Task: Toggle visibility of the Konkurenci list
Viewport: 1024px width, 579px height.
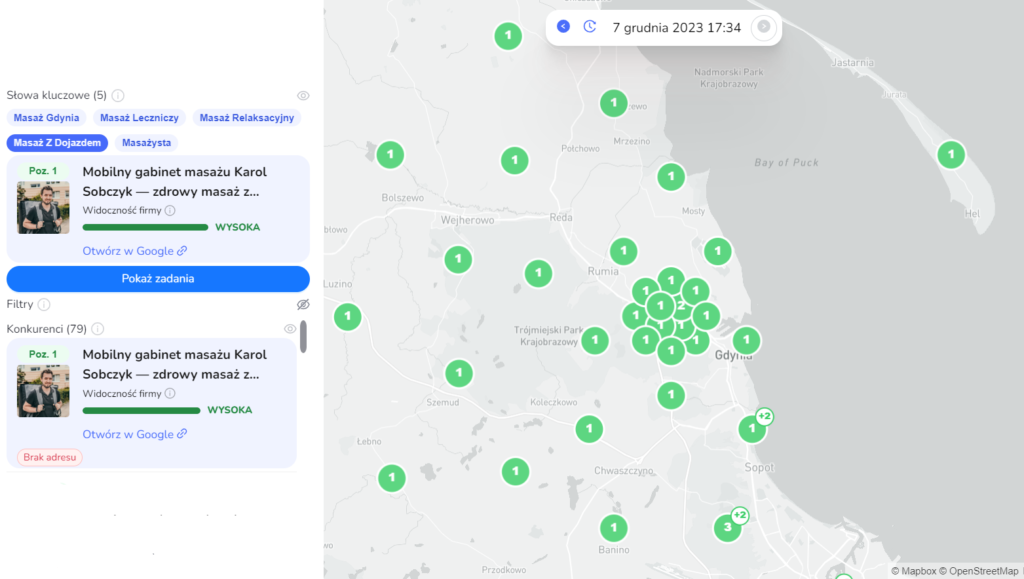Action: [x=290, y=329]
